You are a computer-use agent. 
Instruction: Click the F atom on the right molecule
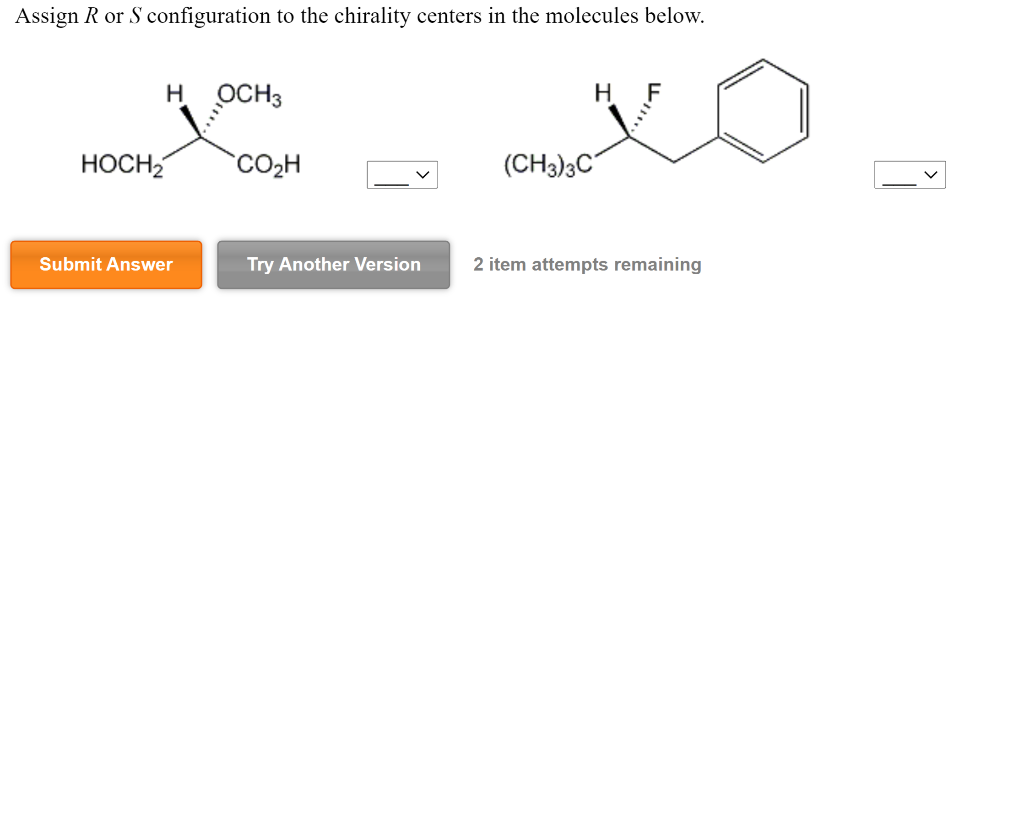coord(655,93)
